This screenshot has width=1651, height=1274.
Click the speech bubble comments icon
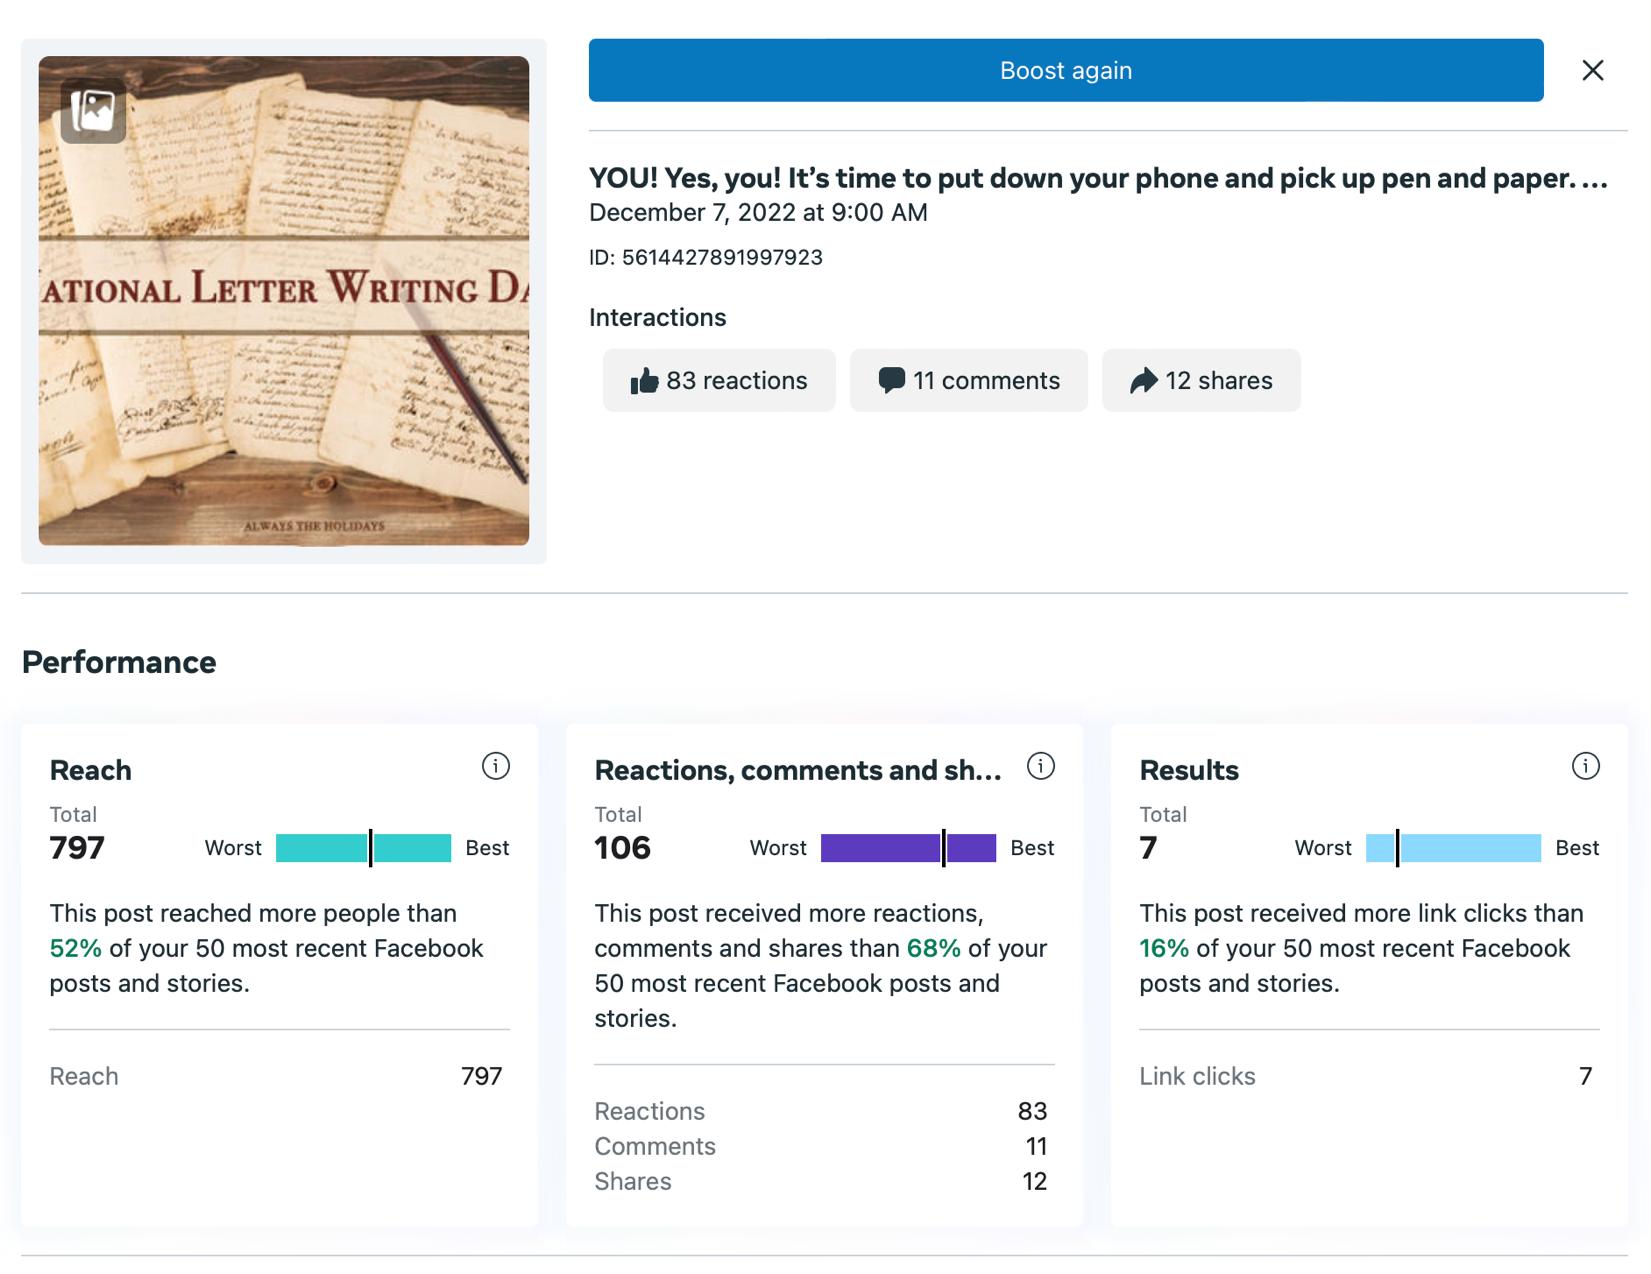891,381
